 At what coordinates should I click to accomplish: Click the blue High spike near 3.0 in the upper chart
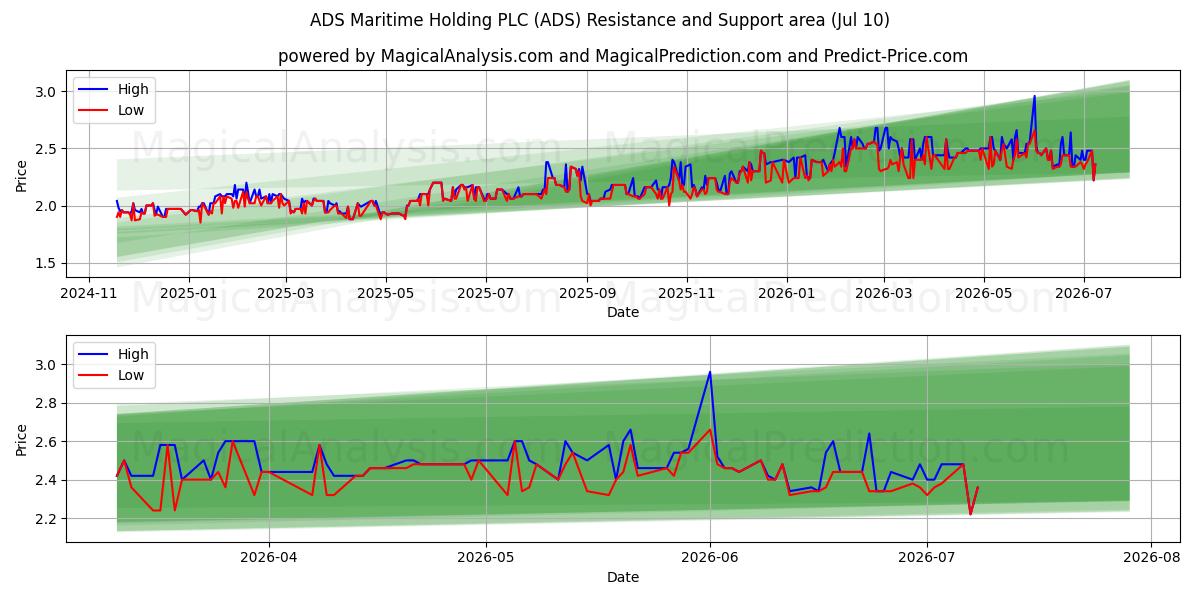(1035, 97)
